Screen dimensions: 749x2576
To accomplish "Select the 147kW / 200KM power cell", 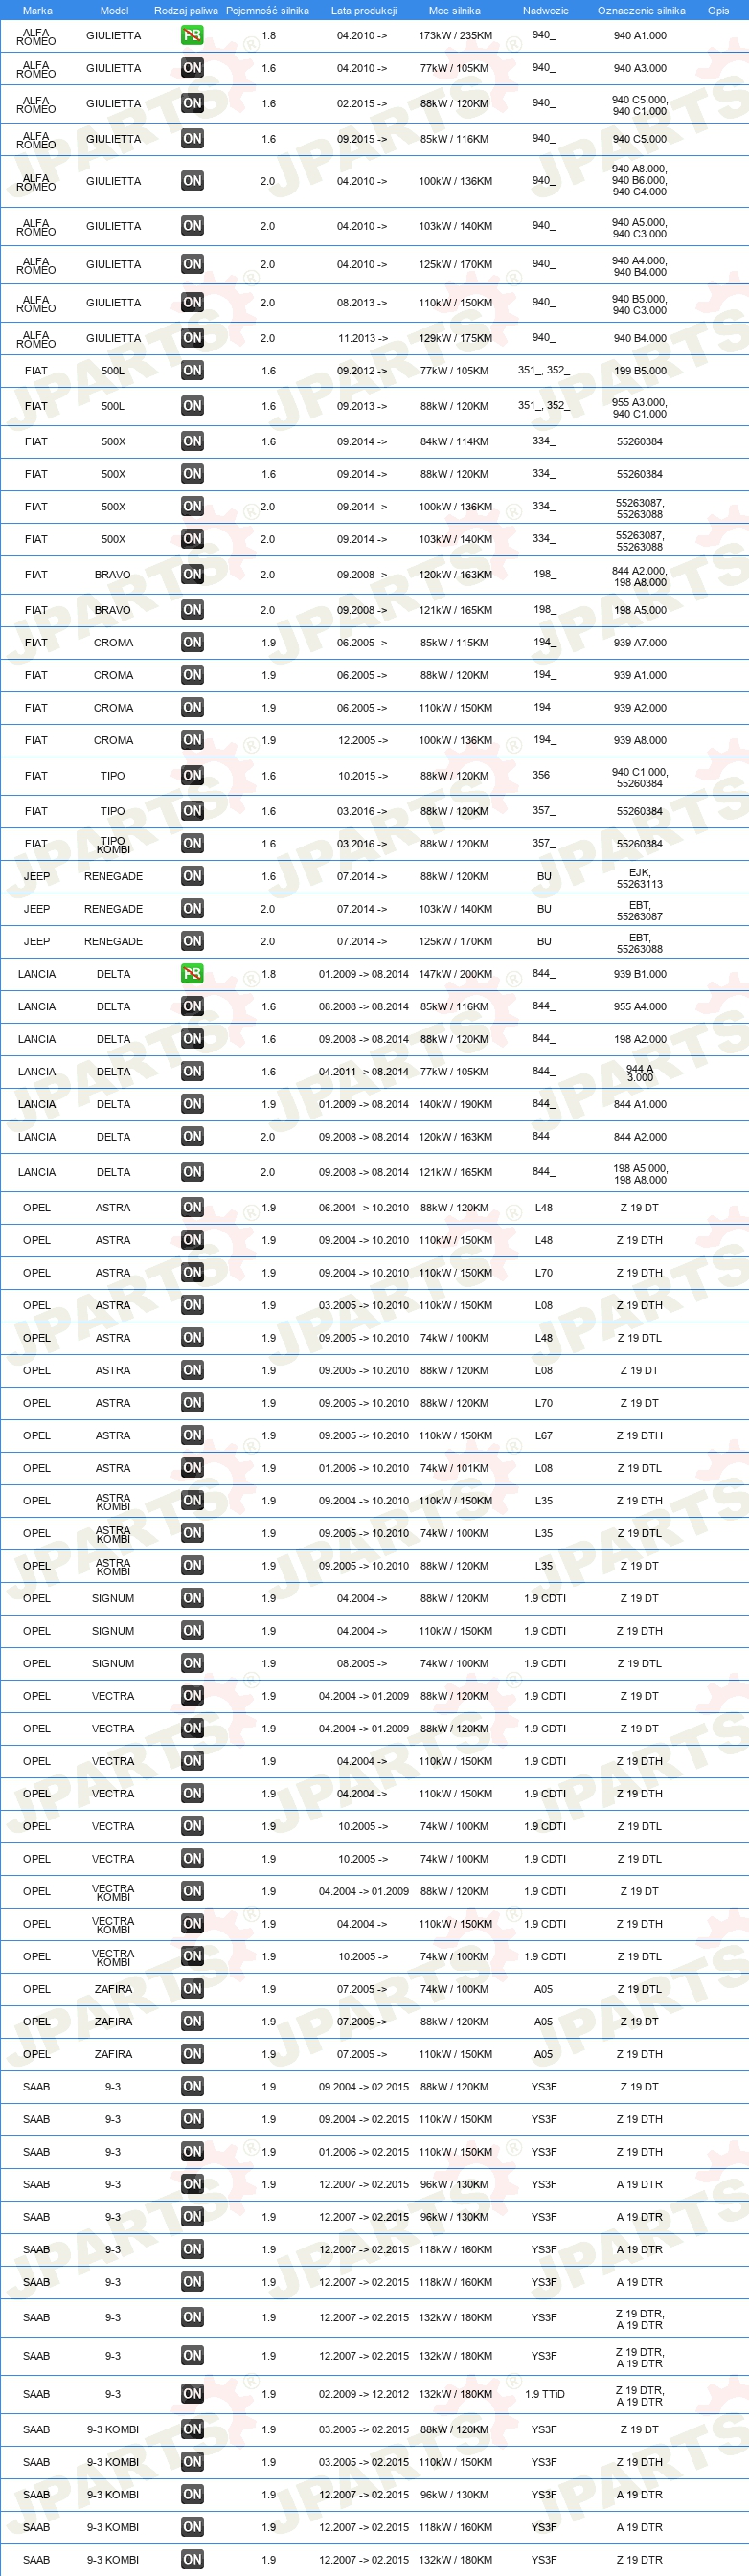I will (x=455, y=974).
